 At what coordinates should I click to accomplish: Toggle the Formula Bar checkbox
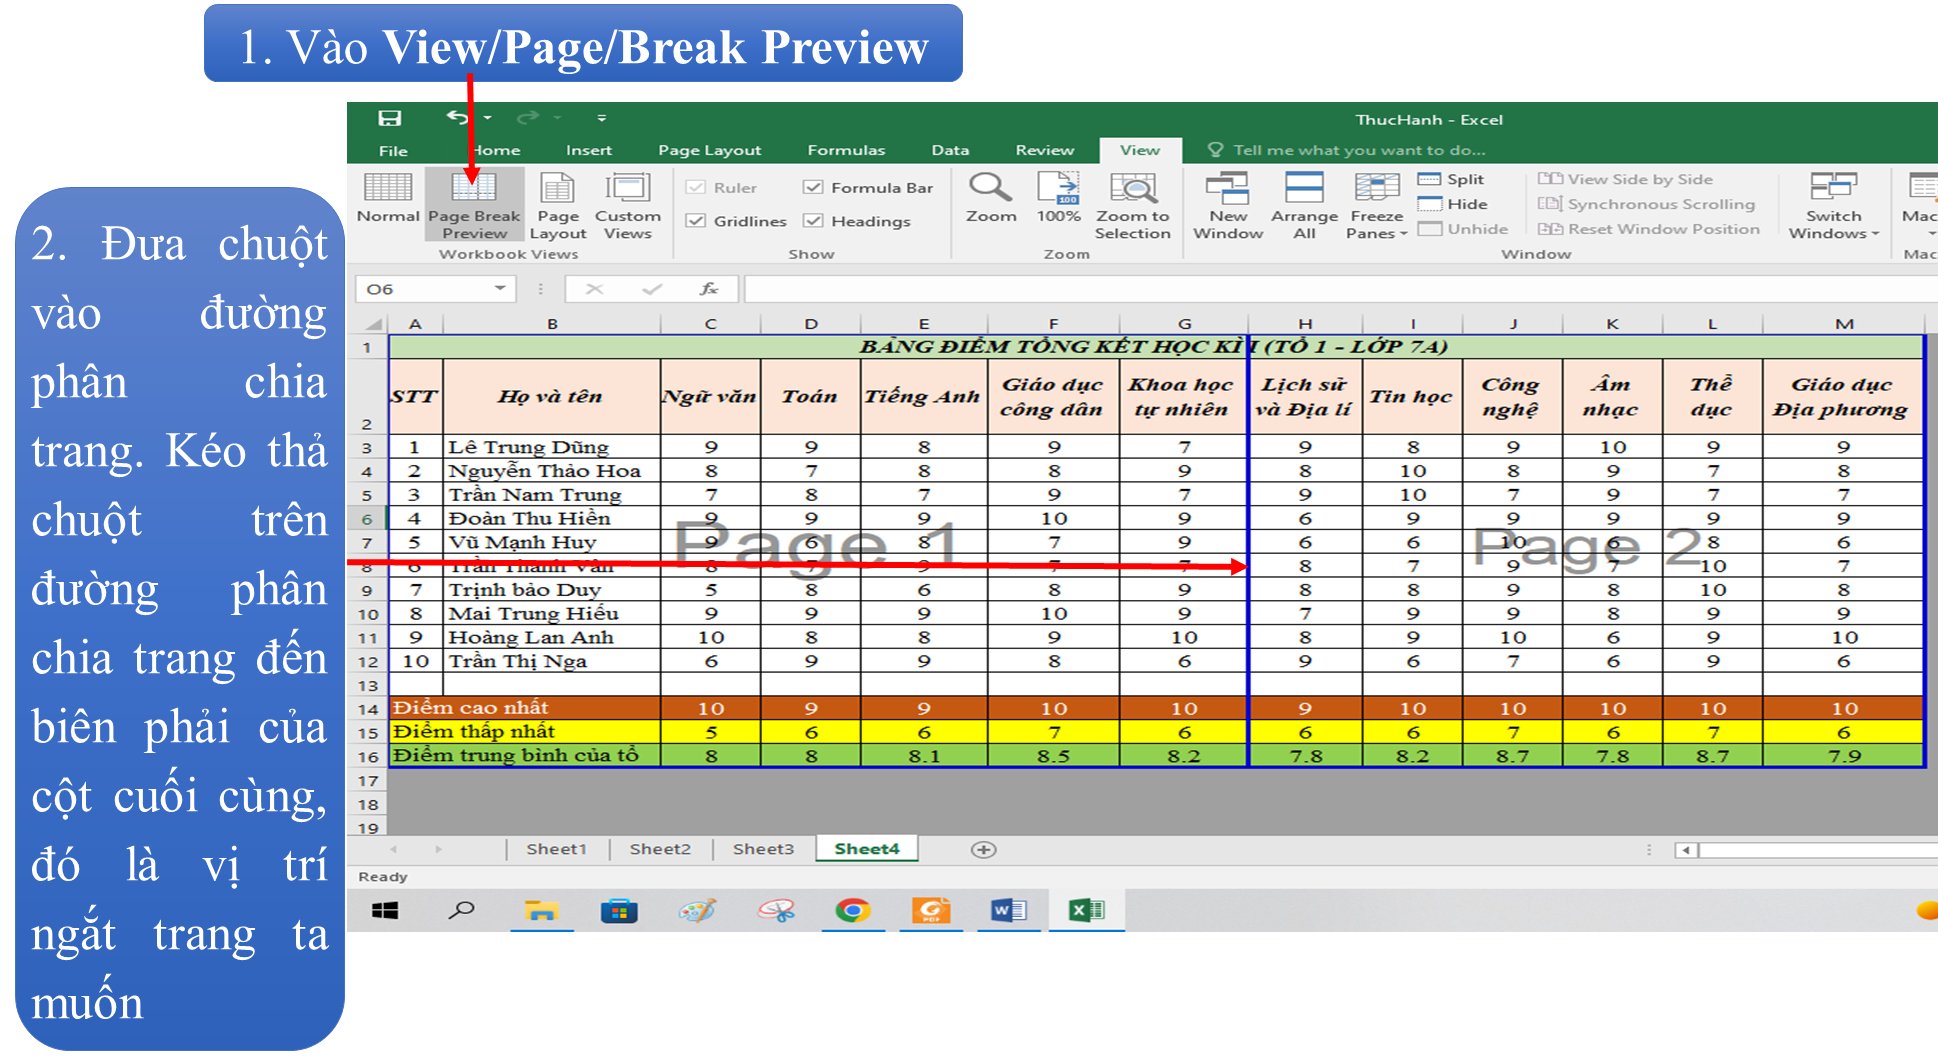click(814, 187)
